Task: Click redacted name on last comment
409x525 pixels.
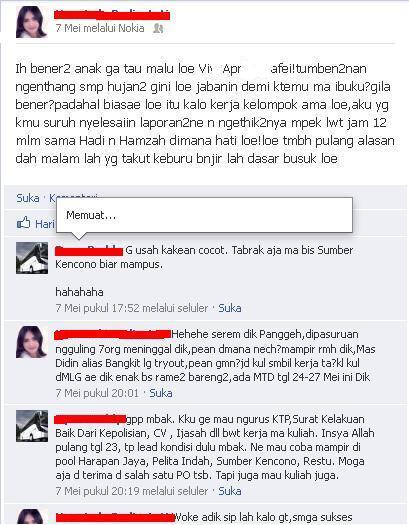Action: point(115,517)
